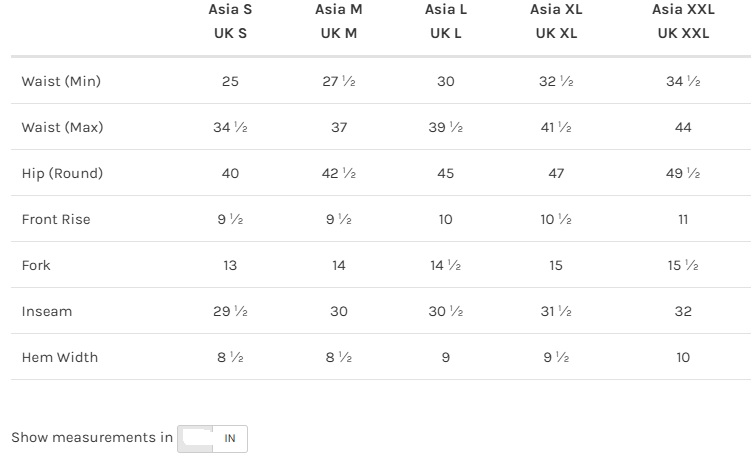Choose the Asia L / UK L size header

(446, 21)
